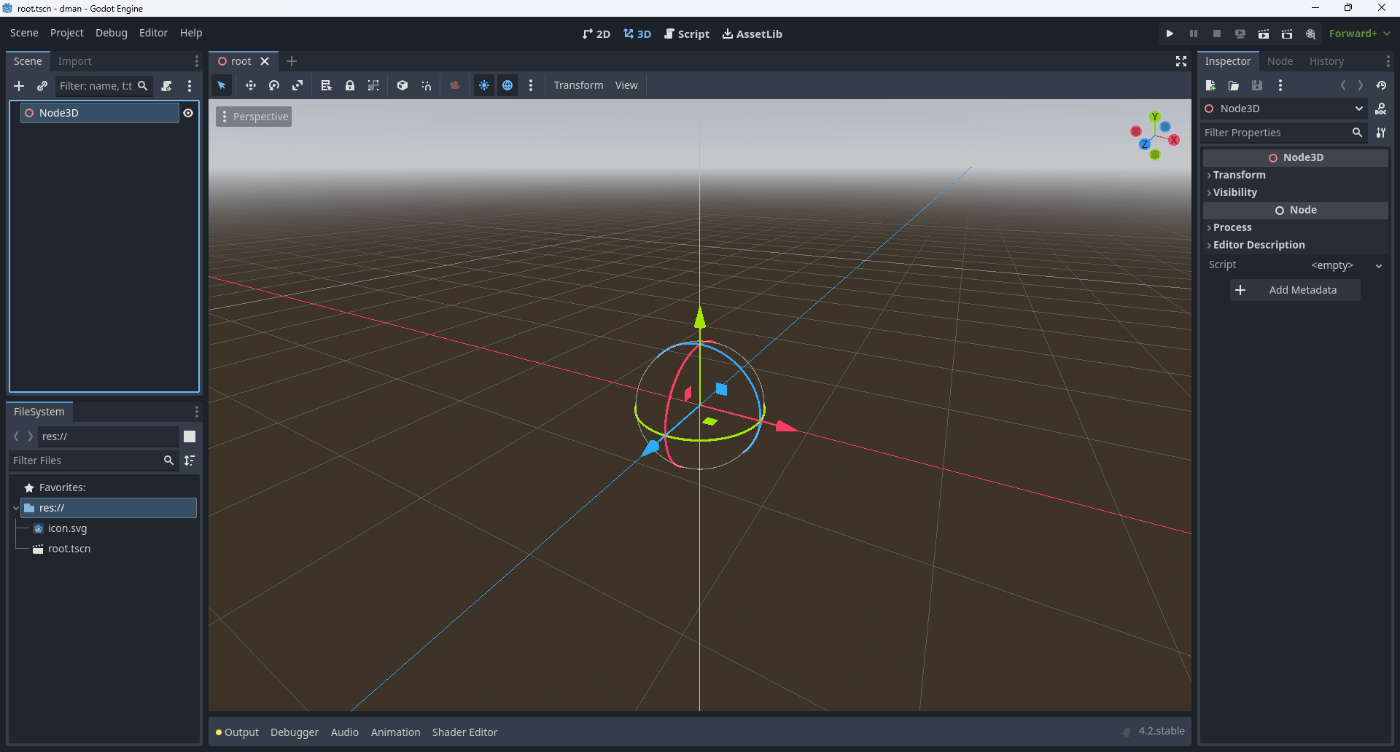Toggle Use Snap magnet icon
1400x752 pixels.
pos(426,85)
